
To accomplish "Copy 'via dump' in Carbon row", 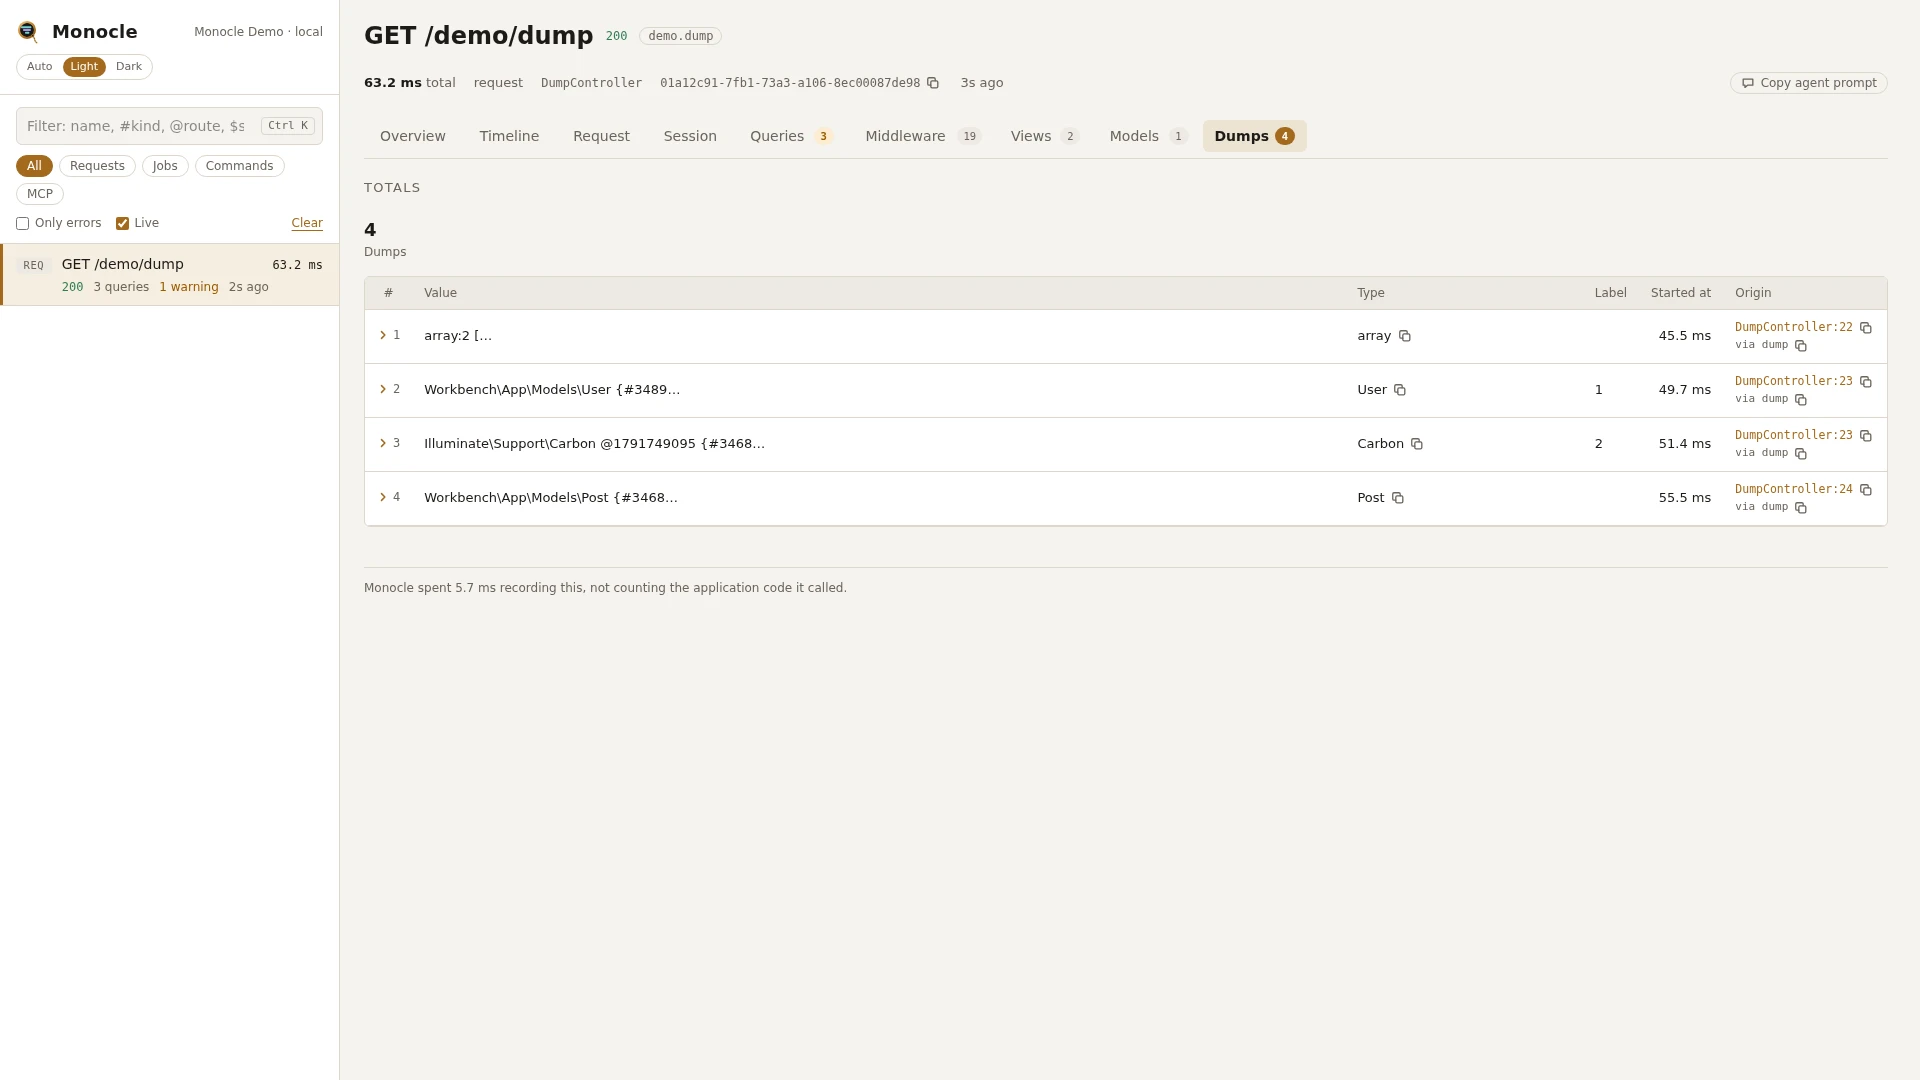I will point(1801,454).
